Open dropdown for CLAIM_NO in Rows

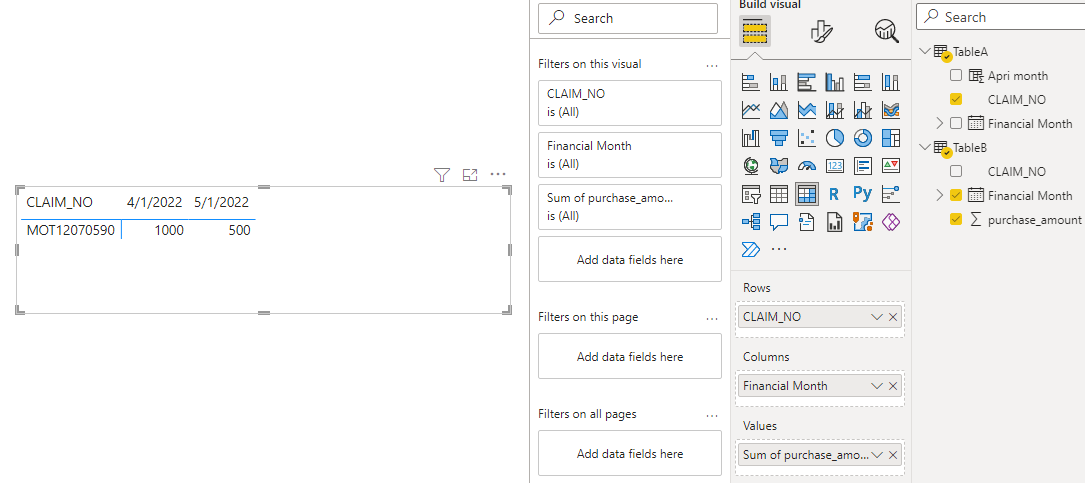point(877,317)
